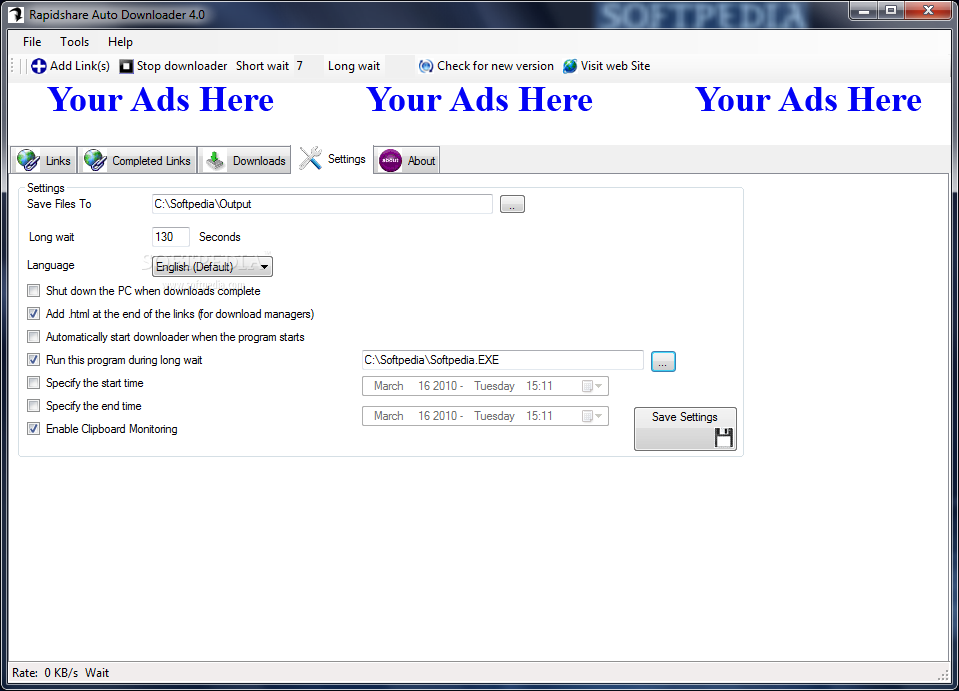Check Specify the end time
Viewport: 959px width, 691px height.
[x=34, y=405]
